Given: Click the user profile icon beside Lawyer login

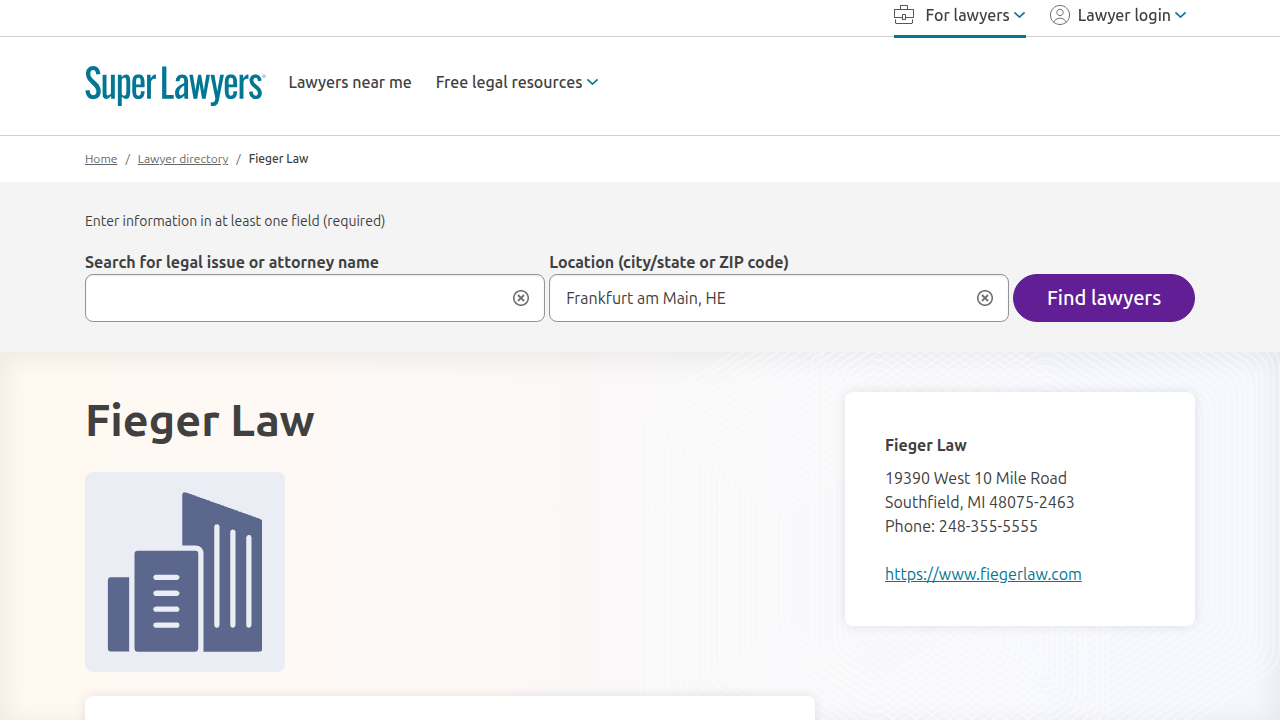Looking at the screenshot, I should (1060, 15).
